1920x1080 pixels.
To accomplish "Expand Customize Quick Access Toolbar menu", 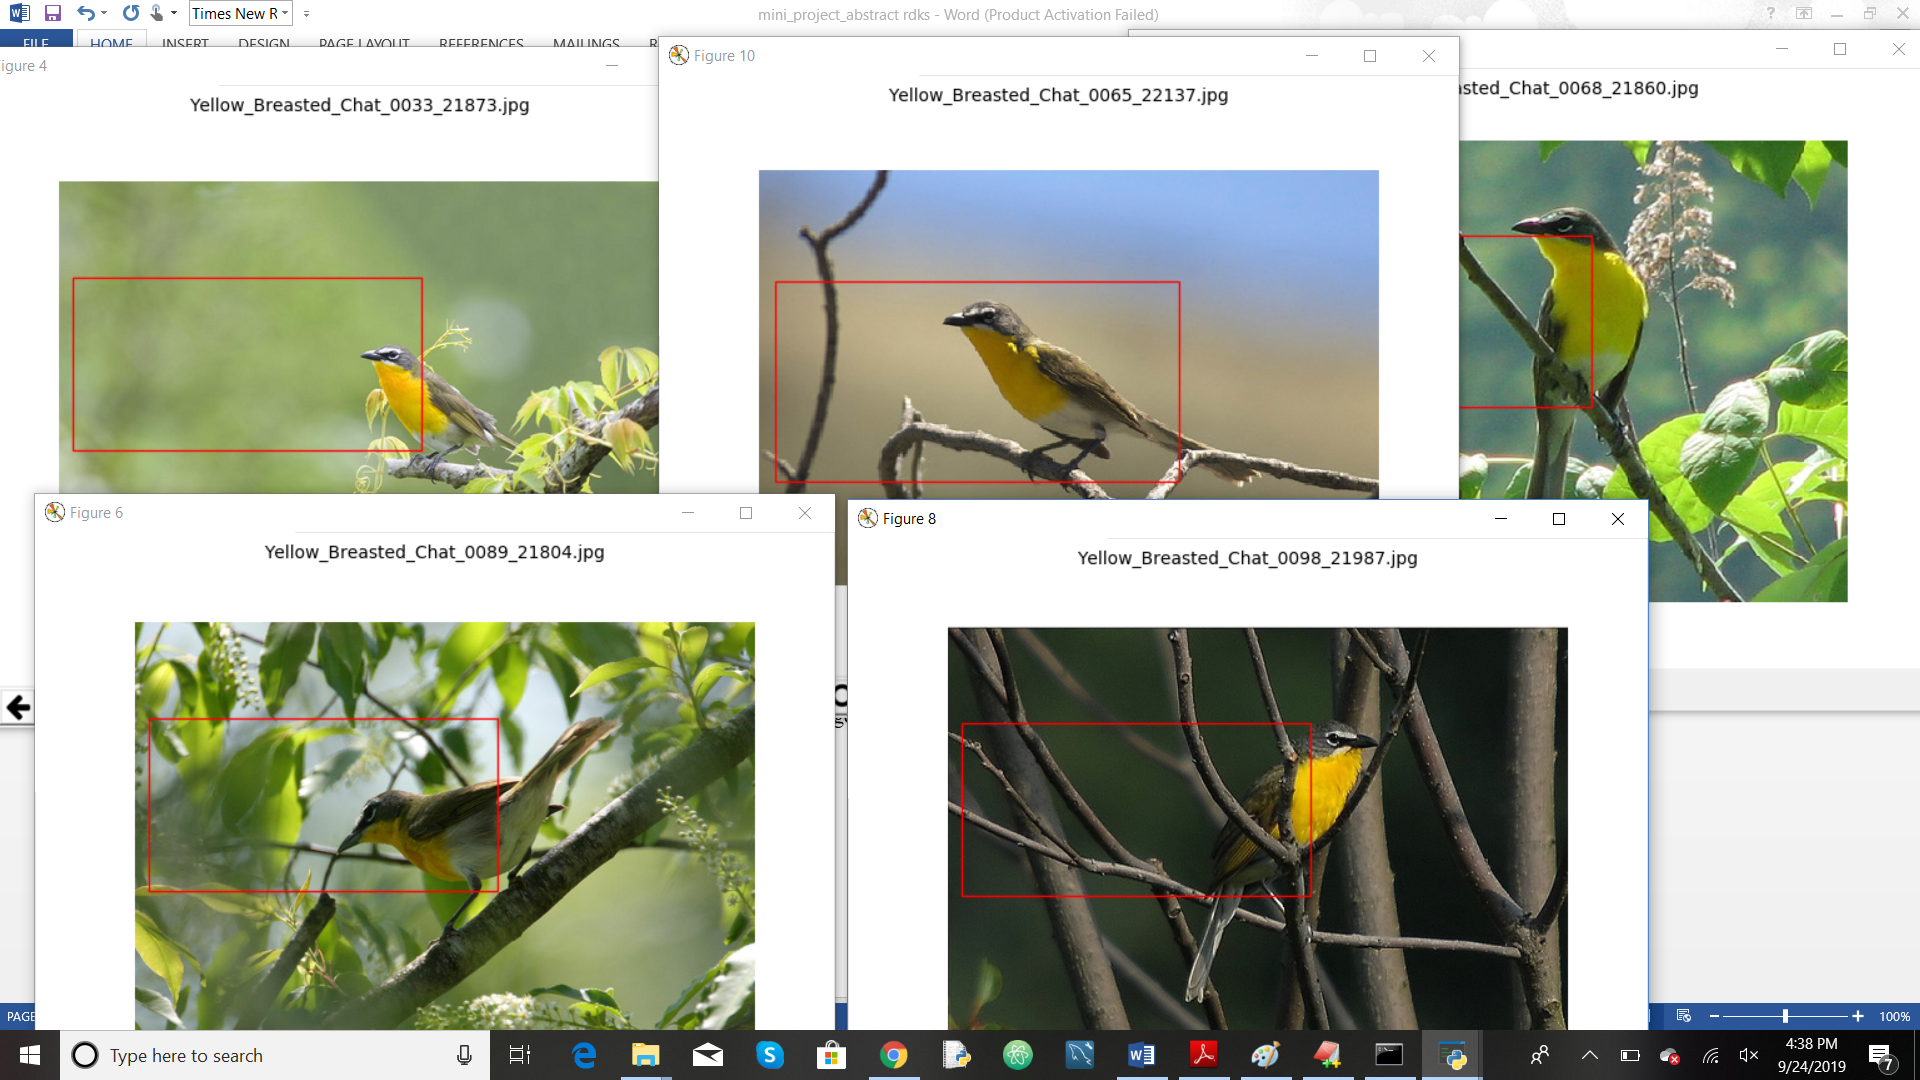I will click(x=306, y=14).
